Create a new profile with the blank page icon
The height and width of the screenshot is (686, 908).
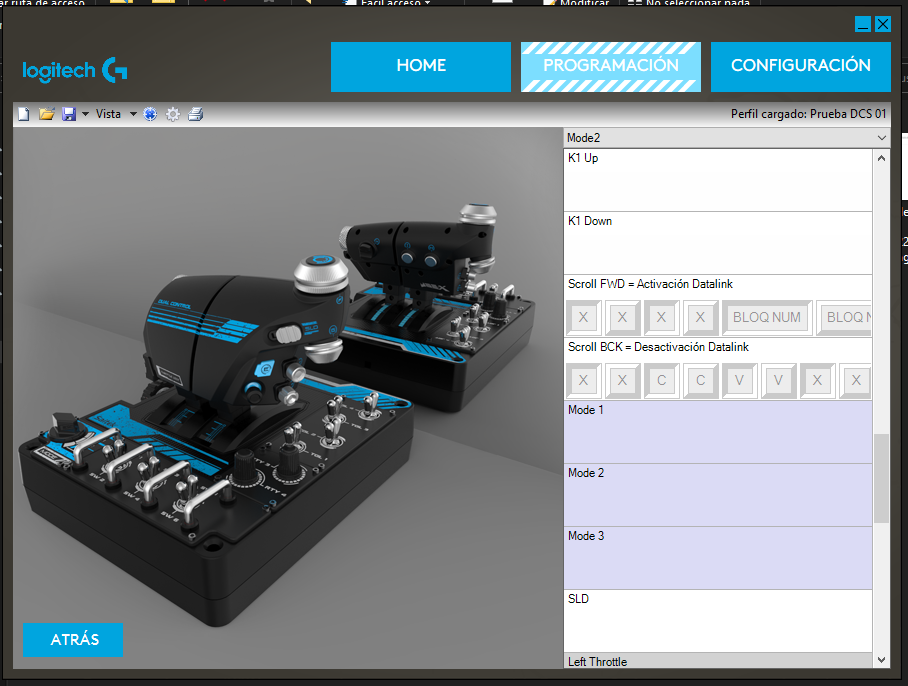[x=24, y=115]
